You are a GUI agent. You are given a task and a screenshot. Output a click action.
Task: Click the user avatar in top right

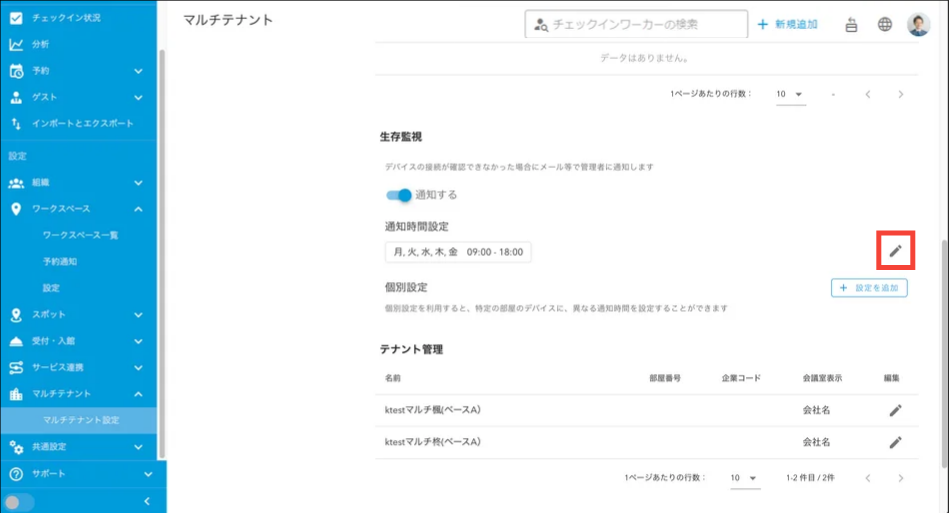(x=918, y=24)
